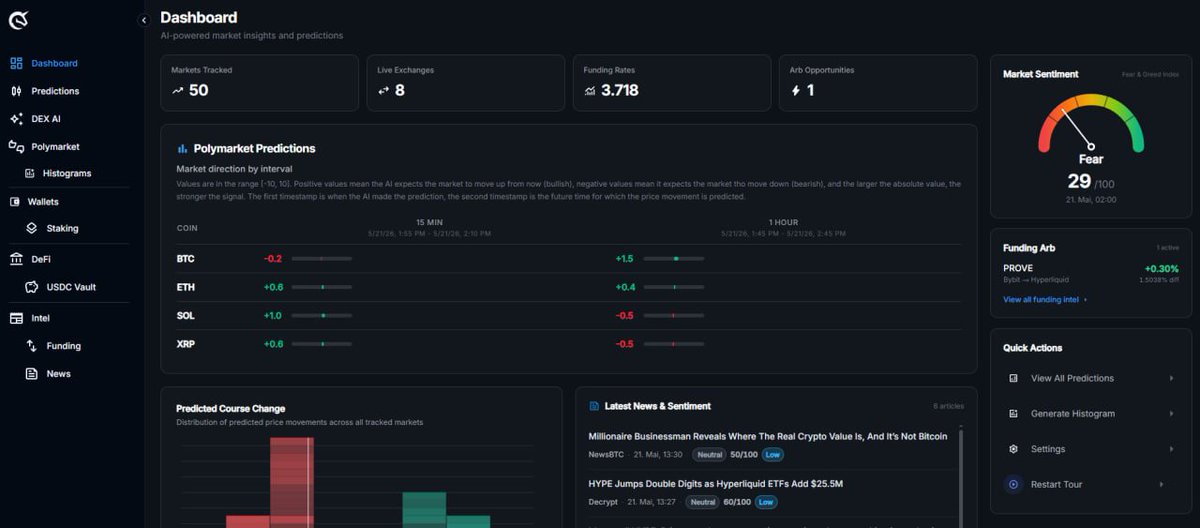Open the Staking sub-item
The height and width of the screenshot is (528, 1200).
pos(62,228)
